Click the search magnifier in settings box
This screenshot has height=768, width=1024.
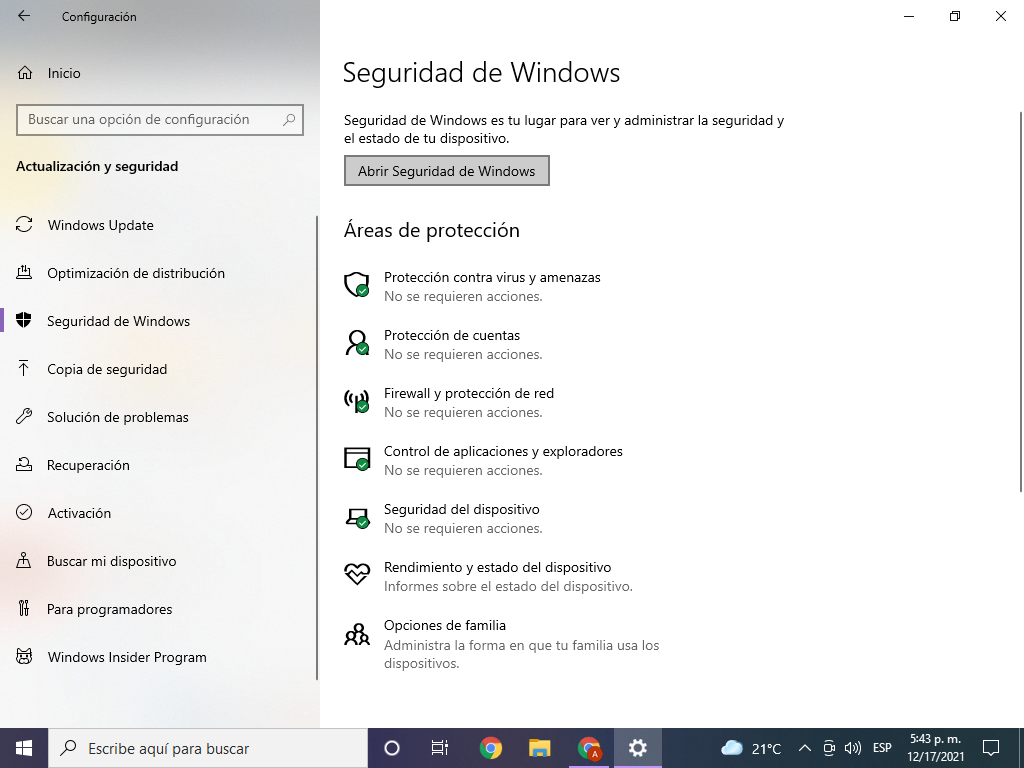289,120
